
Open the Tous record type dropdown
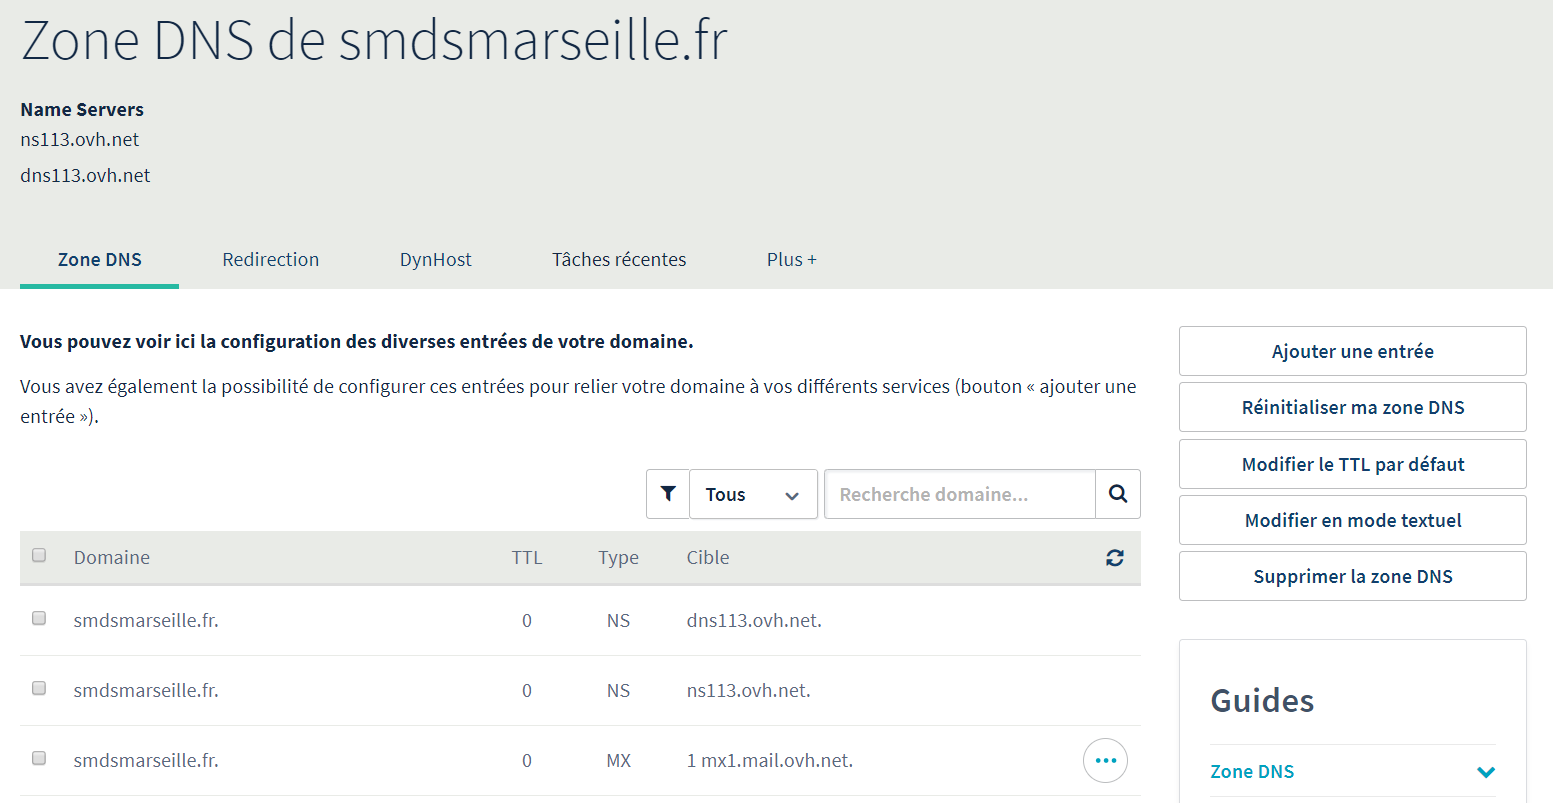click(753, 494)
